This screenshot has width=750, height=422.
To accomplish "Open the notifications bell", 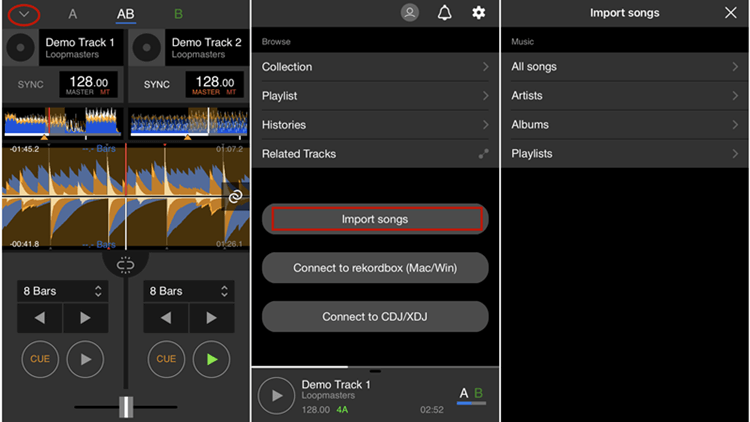I will 444,13.
